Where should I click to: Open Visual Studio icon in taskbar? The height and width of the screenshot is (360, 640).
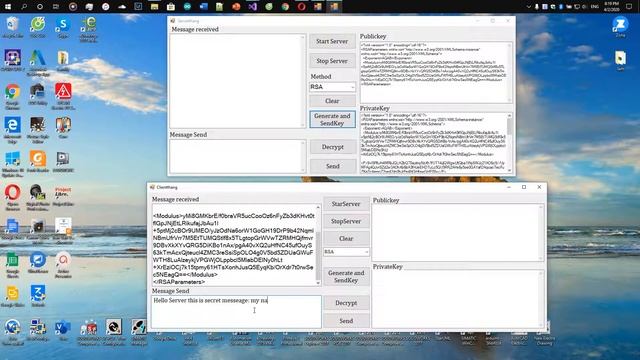[x=252, y=7]
